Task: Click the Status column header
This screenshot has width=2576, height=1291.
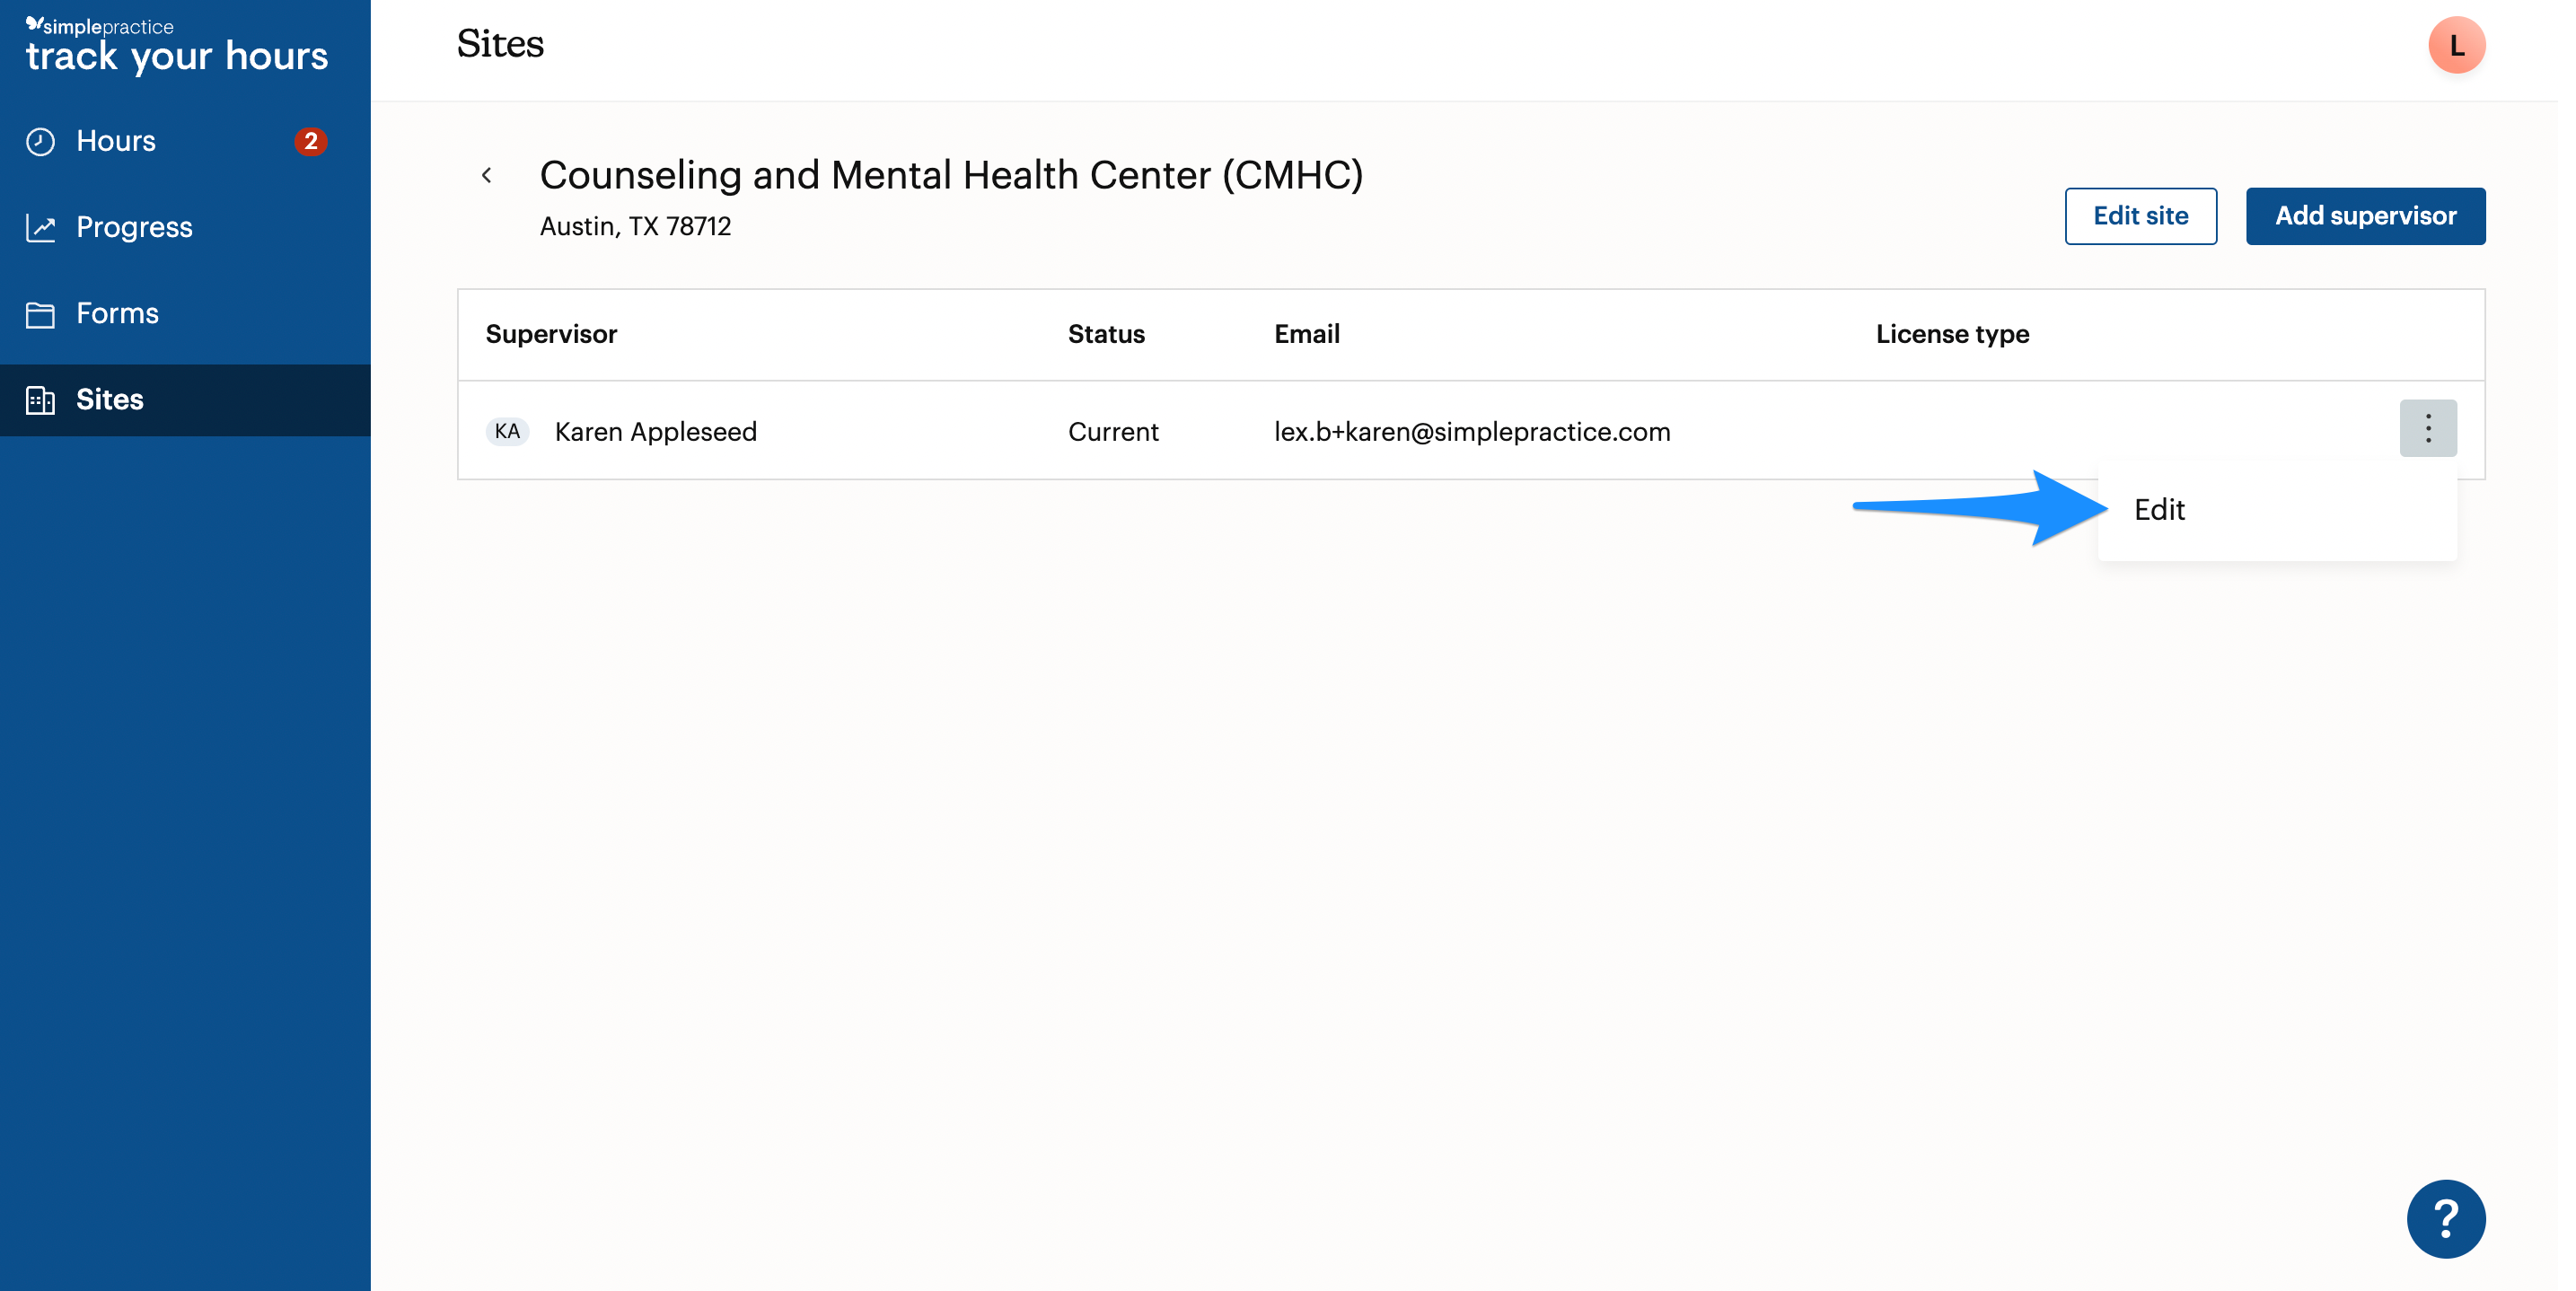Action: [1106, 334]
